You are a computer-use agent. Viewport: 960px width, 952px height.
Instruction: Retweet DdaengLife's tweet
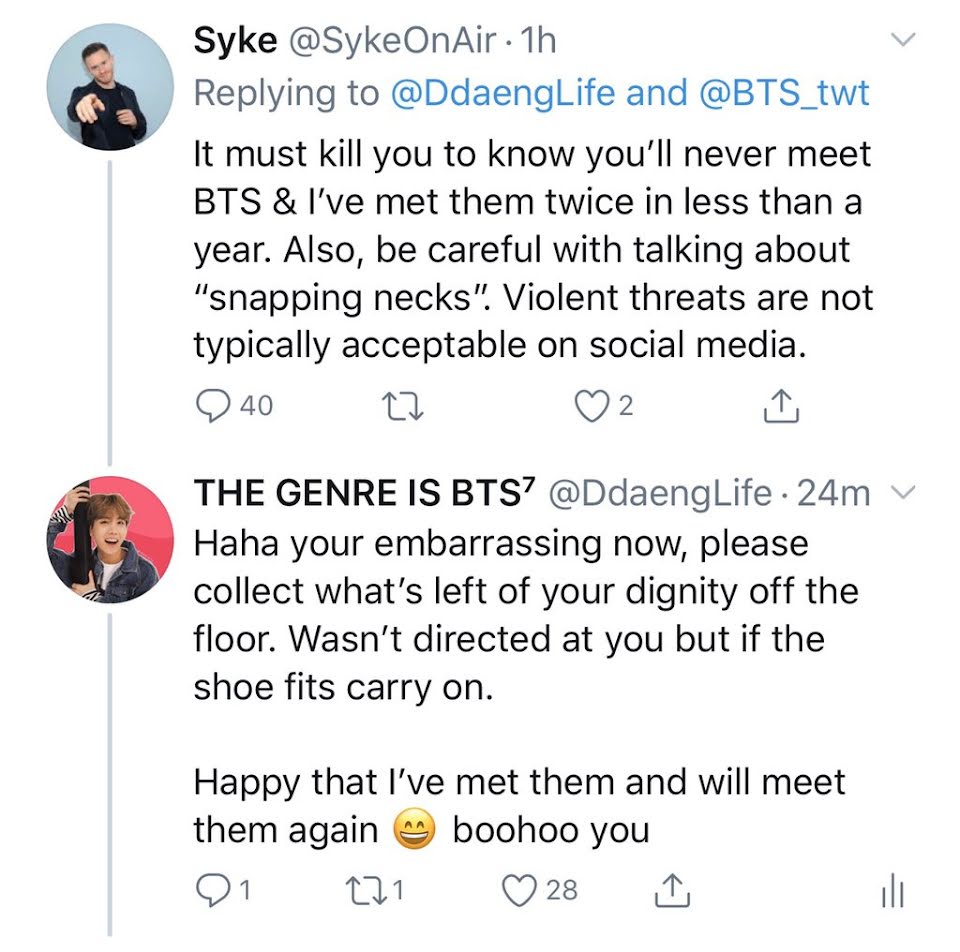click(x=367, y=891)
